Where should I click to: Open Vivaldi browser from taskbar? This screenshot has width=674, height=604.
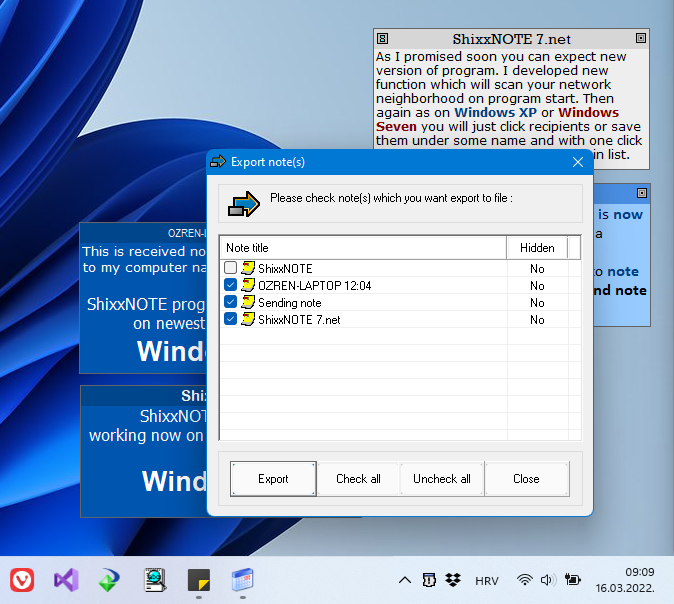pos(22,580)
